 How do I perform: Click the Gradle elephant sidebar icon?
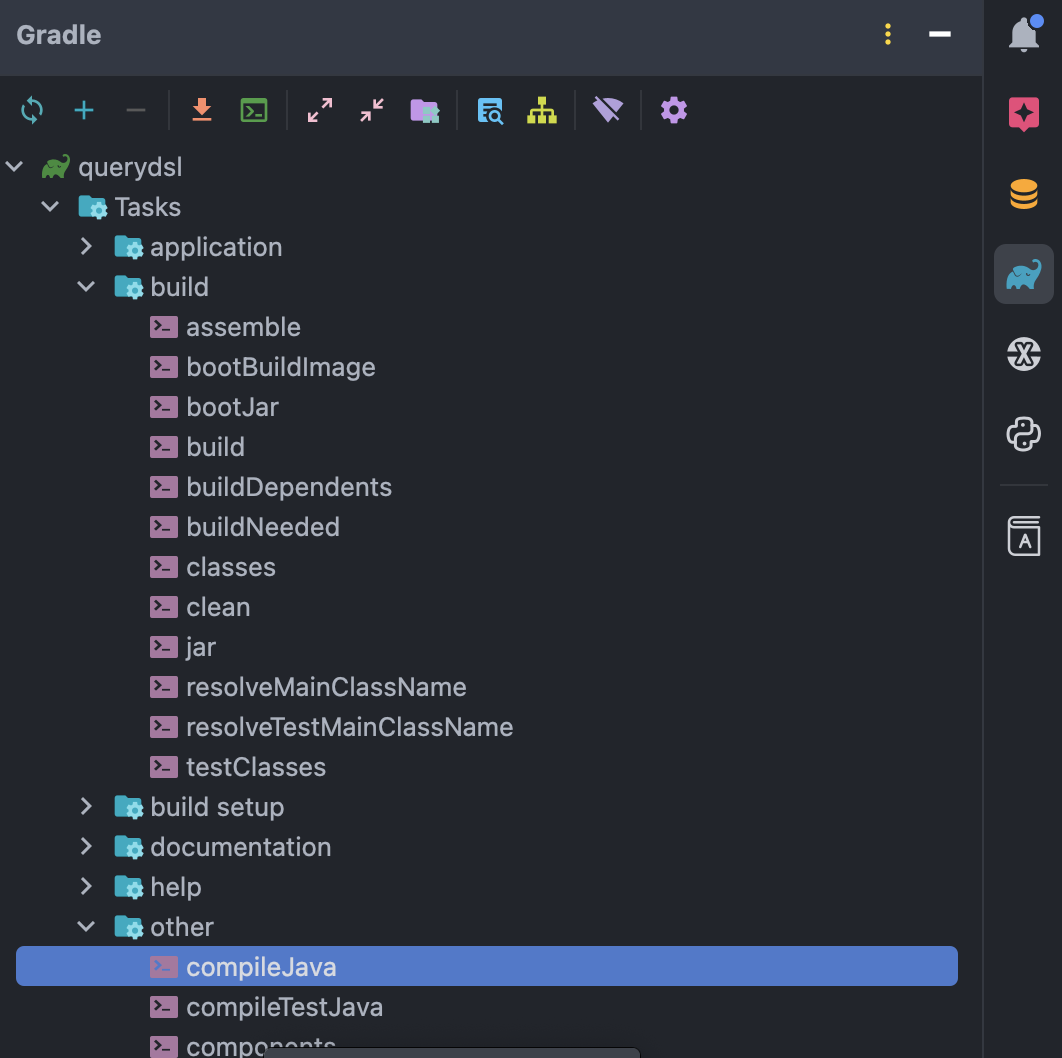coord(1024,274)
